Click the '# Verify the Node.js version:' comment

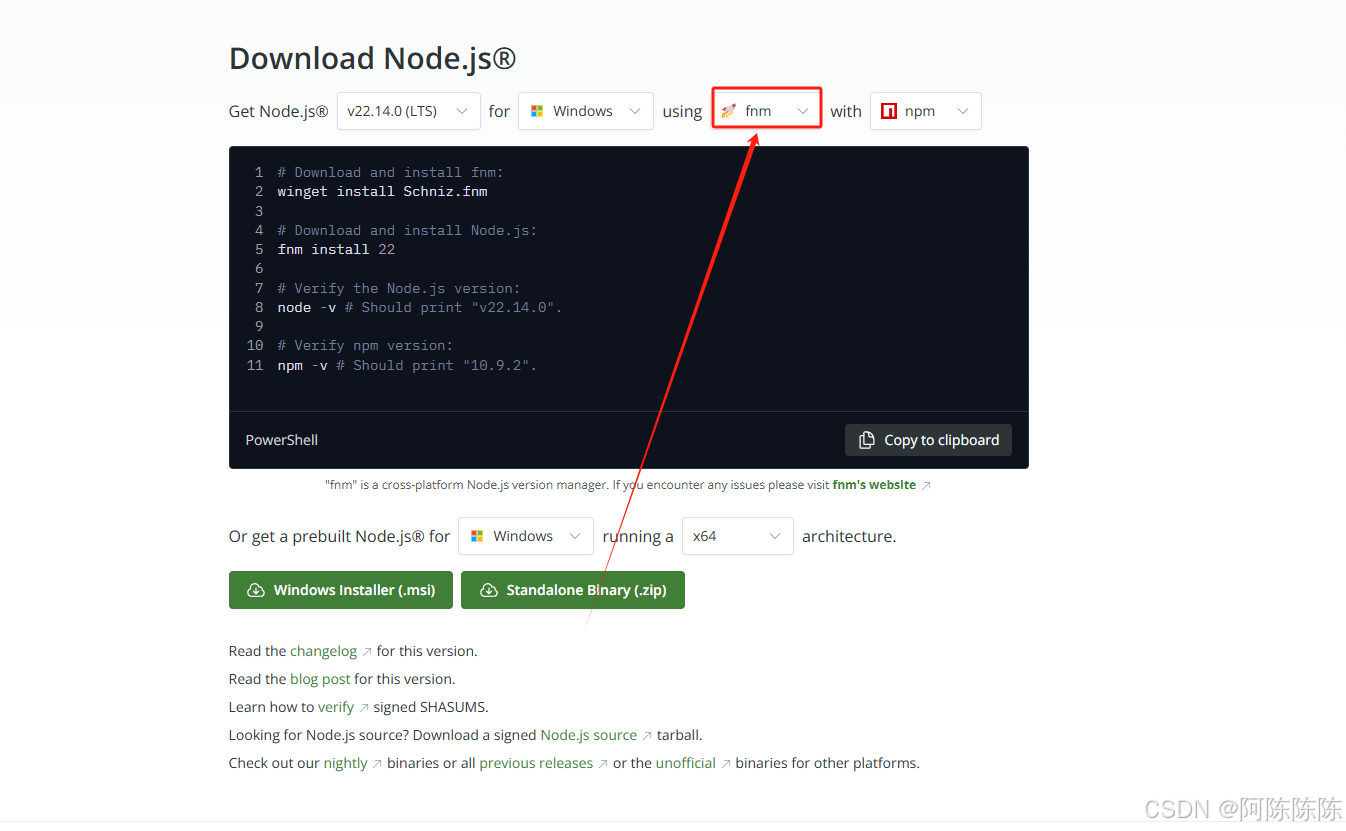tap(399, 288)
